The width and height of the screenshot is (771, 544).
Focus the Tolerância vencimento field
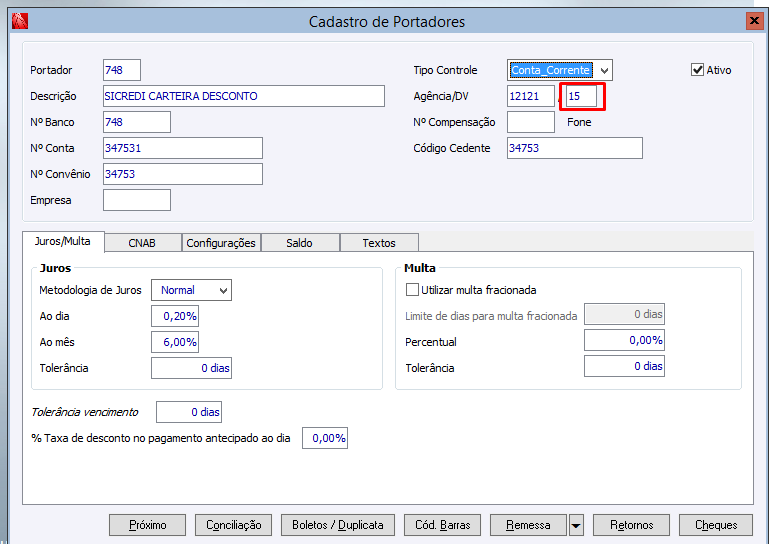click(189, 412)
